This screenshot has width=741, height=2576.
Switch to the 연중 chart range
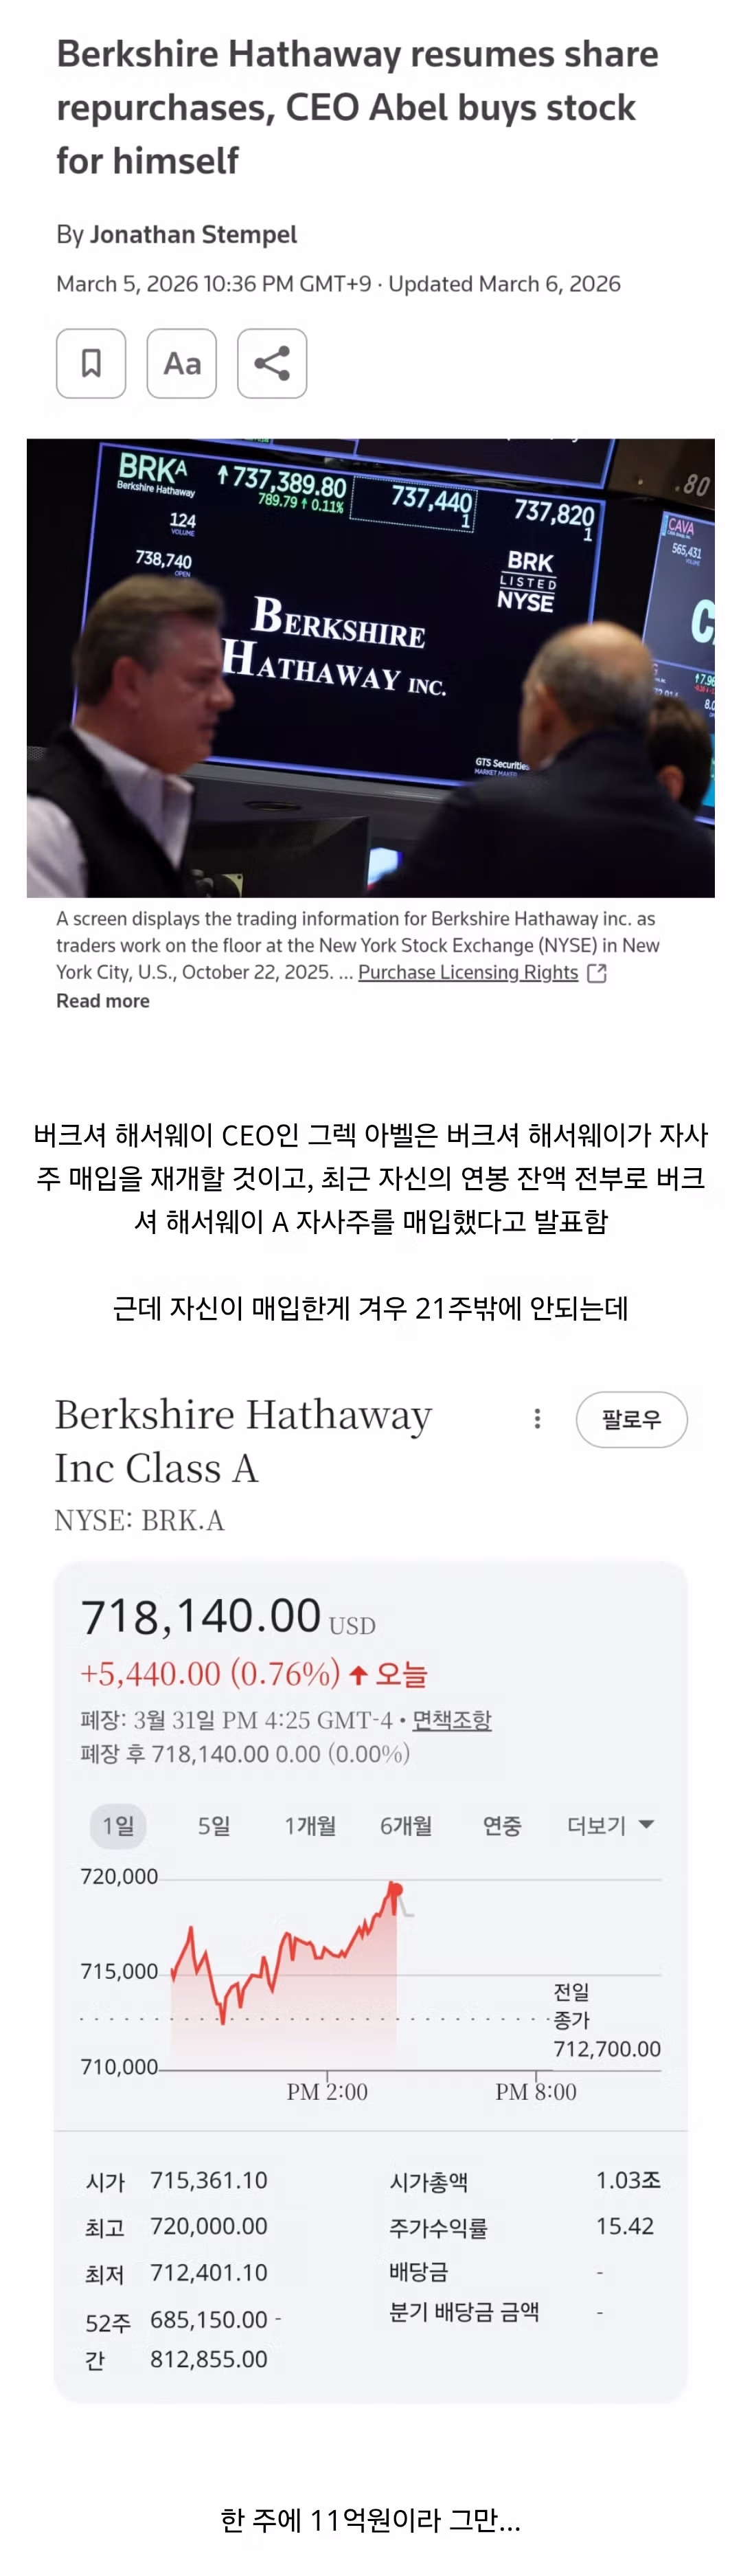click(x=502, y=1826)
